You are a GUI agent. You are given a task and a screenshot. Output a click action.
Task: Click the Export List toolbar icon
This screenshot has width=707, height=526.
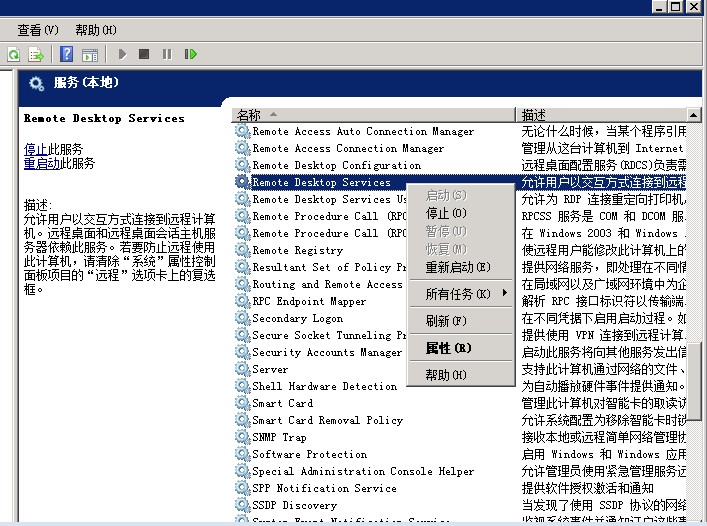click(36, 54)
